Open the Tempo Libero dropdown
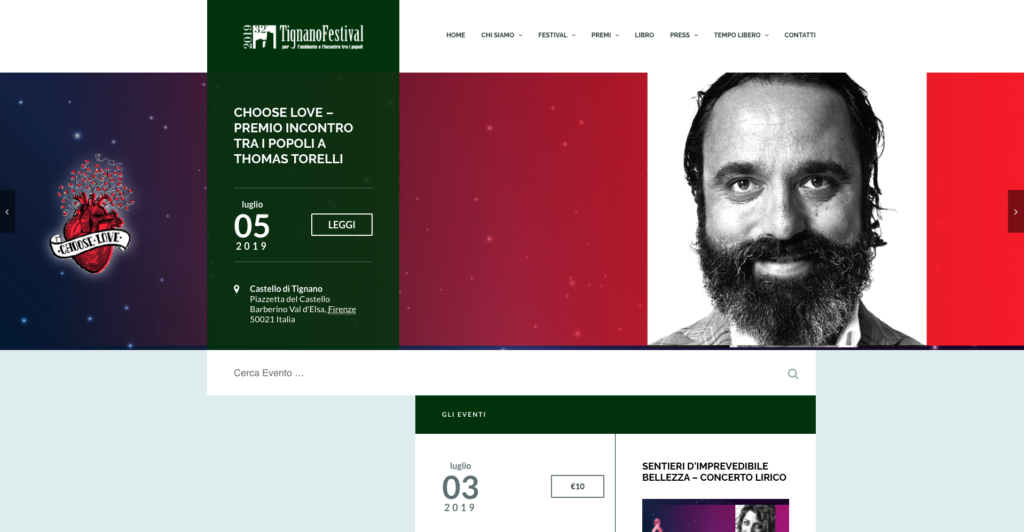This screenshot has width=1024, height=532. (x=741, y=35)
